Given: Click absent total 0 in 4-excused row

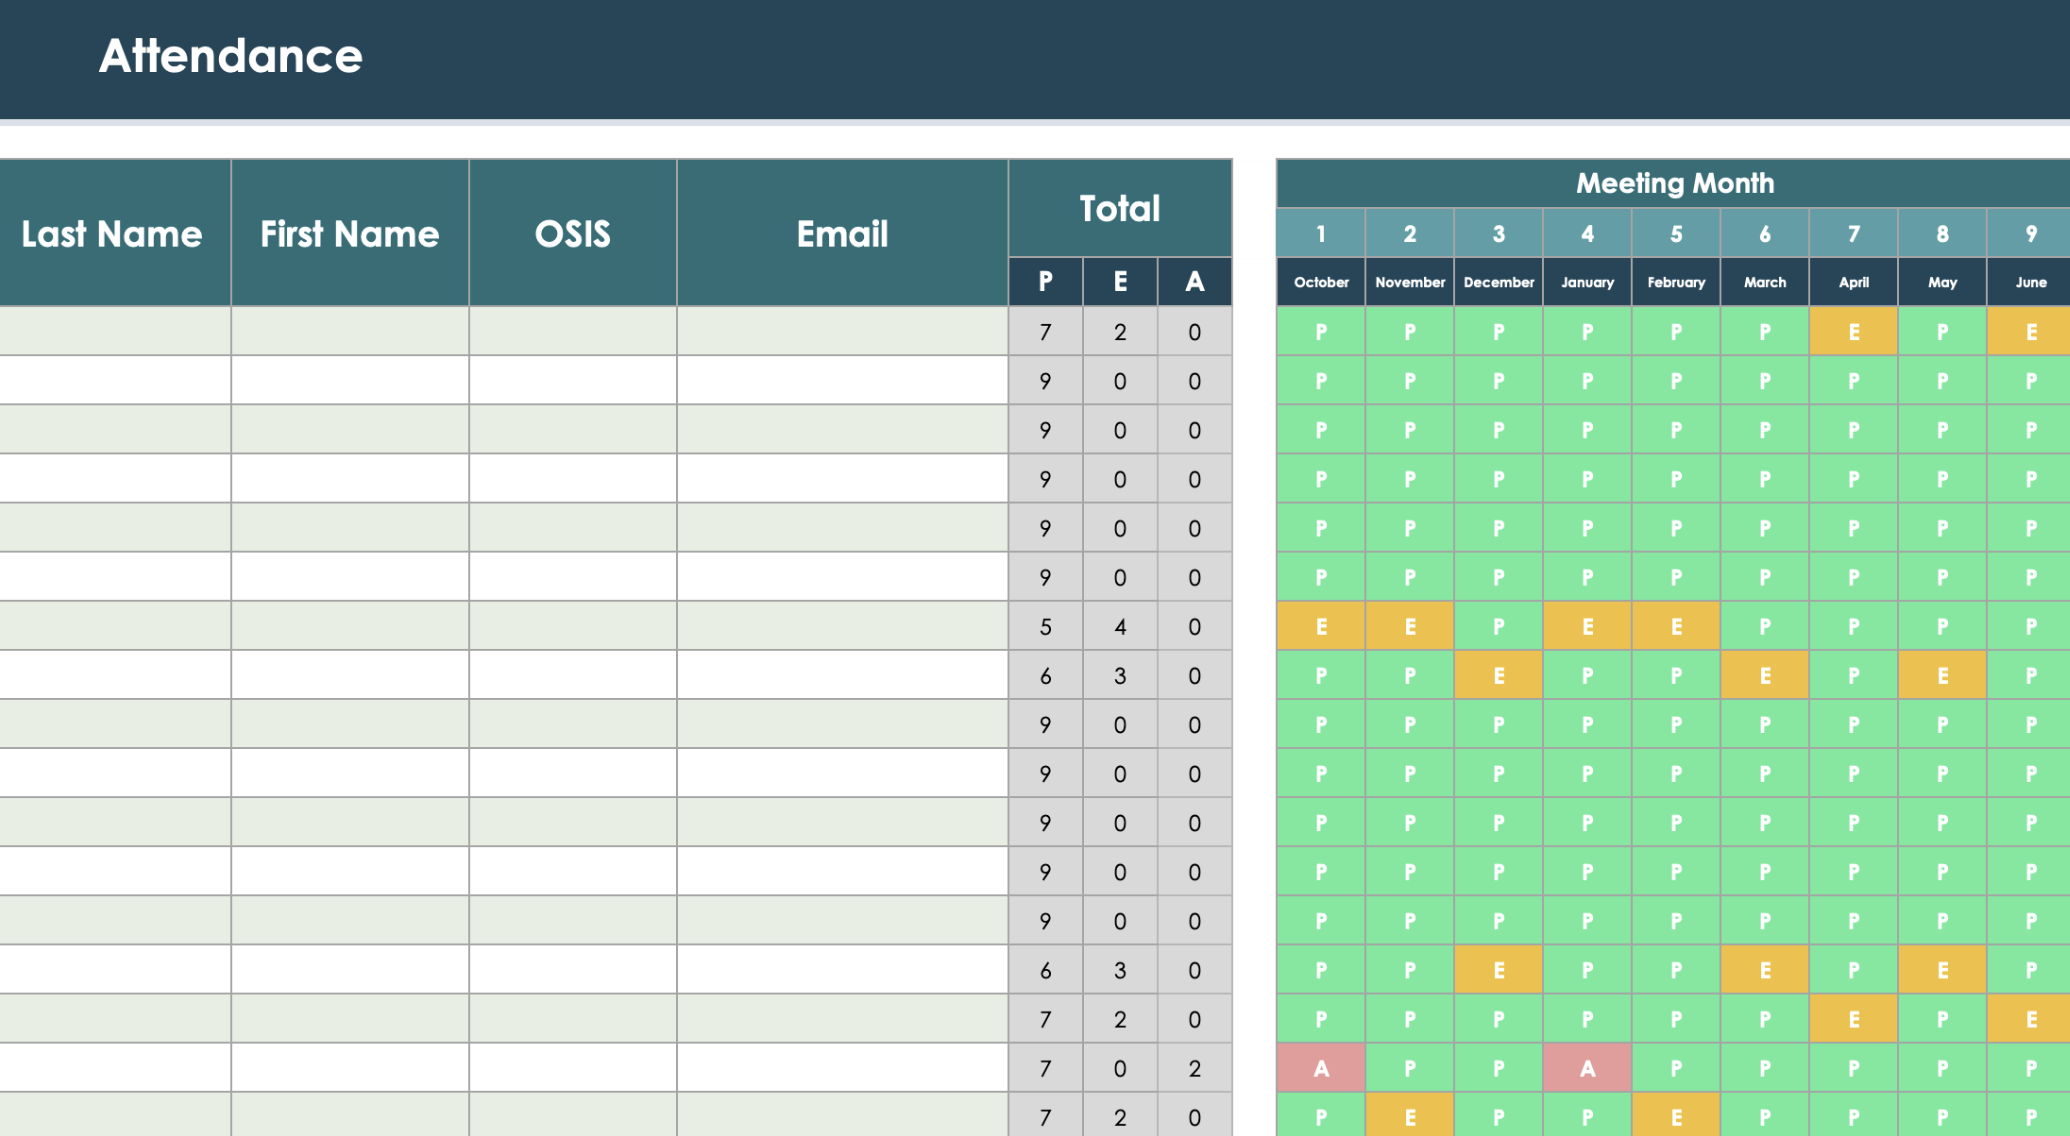Looking at the screenshot, I should click(1195, 627).
